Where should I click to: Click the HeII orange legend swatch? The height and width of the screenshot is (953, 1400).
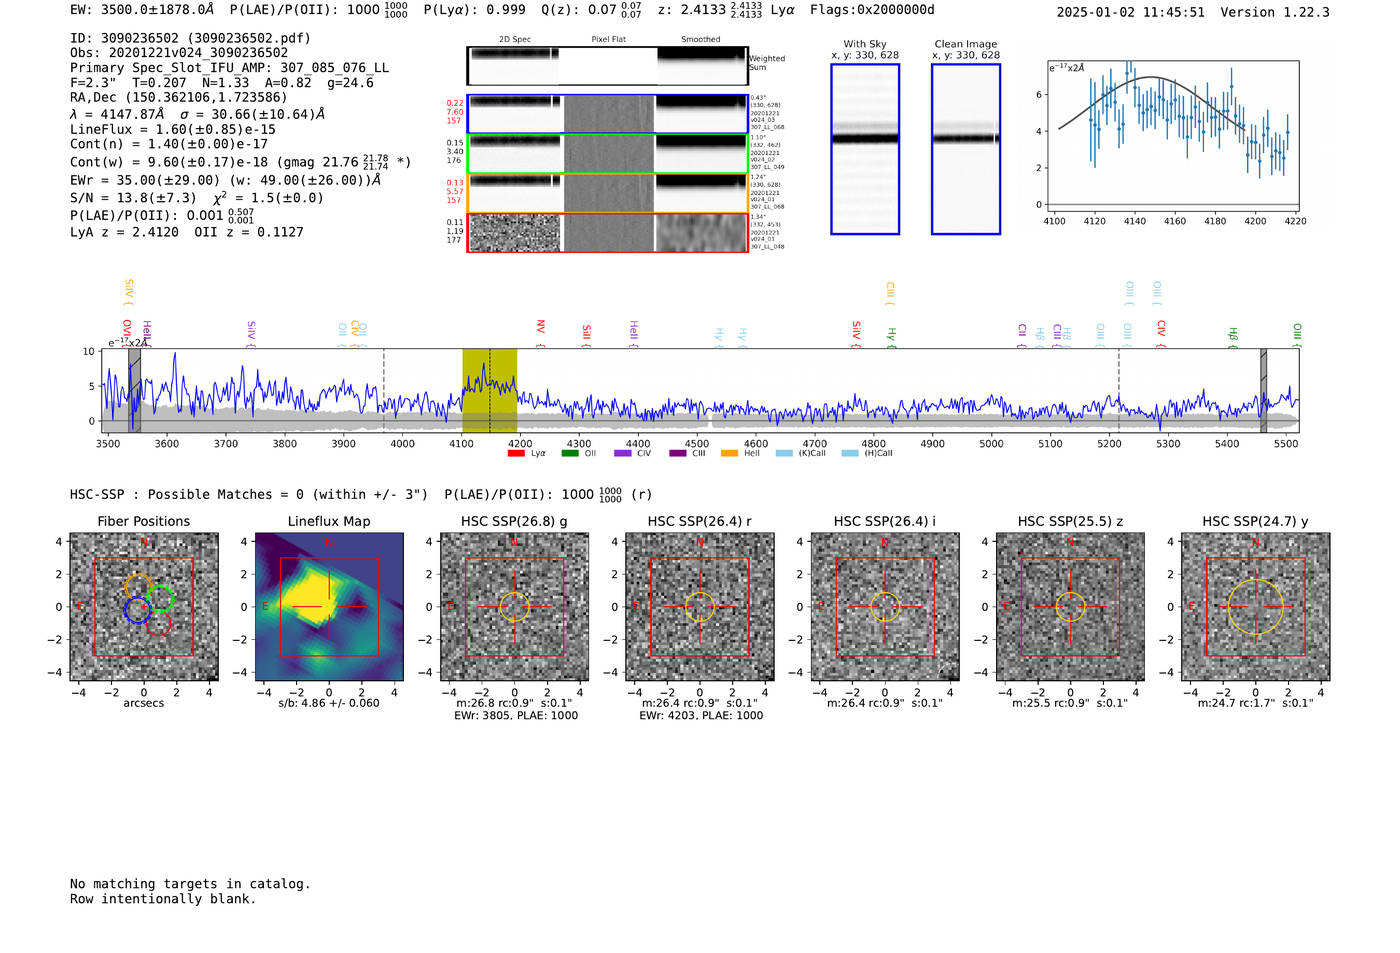click(730, 453)
